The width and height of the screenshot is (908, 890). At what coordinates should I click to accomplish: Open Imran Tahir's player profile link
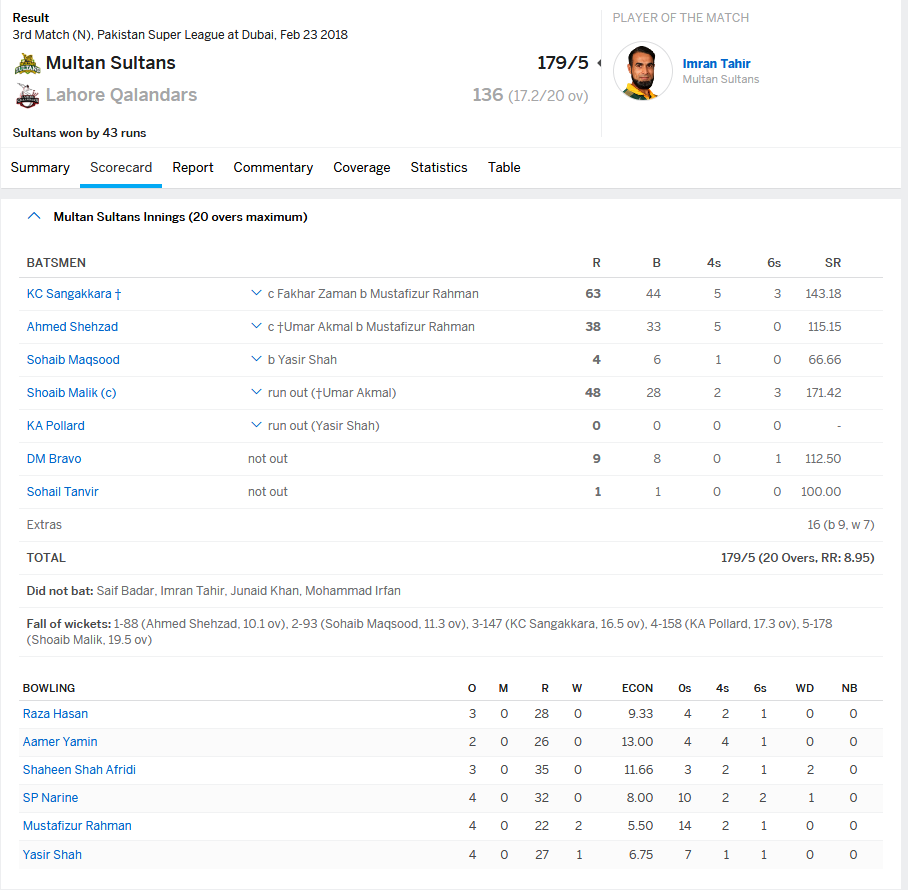pos(716,64)
